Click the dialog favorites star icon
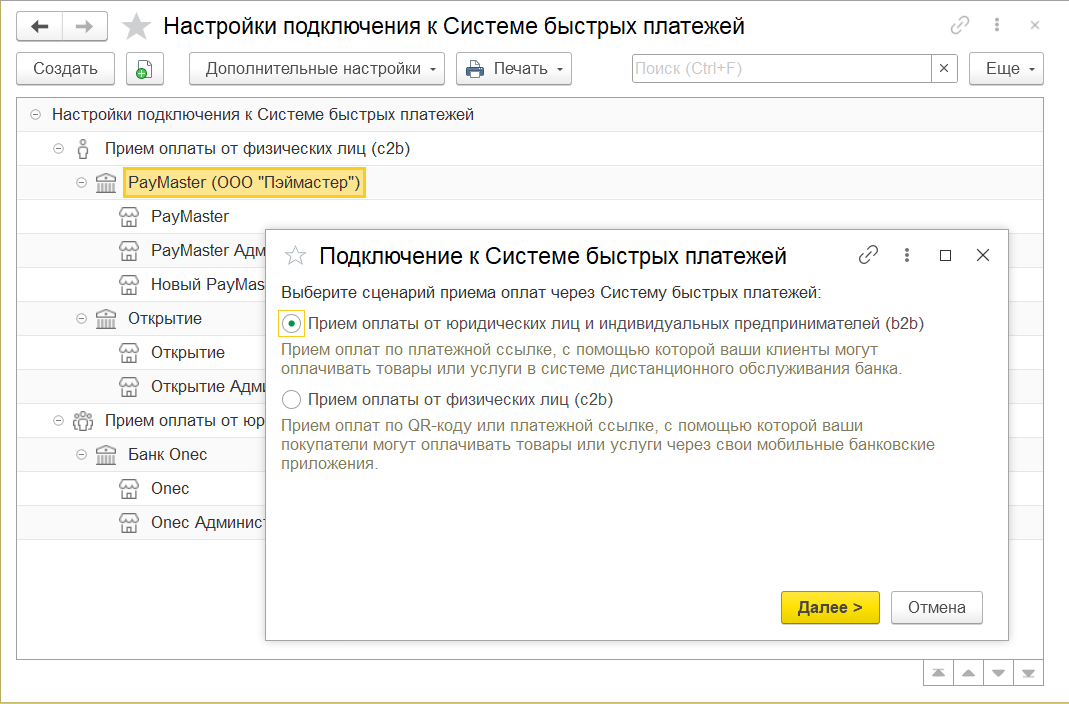The image size is (1069, 704). 295,256
